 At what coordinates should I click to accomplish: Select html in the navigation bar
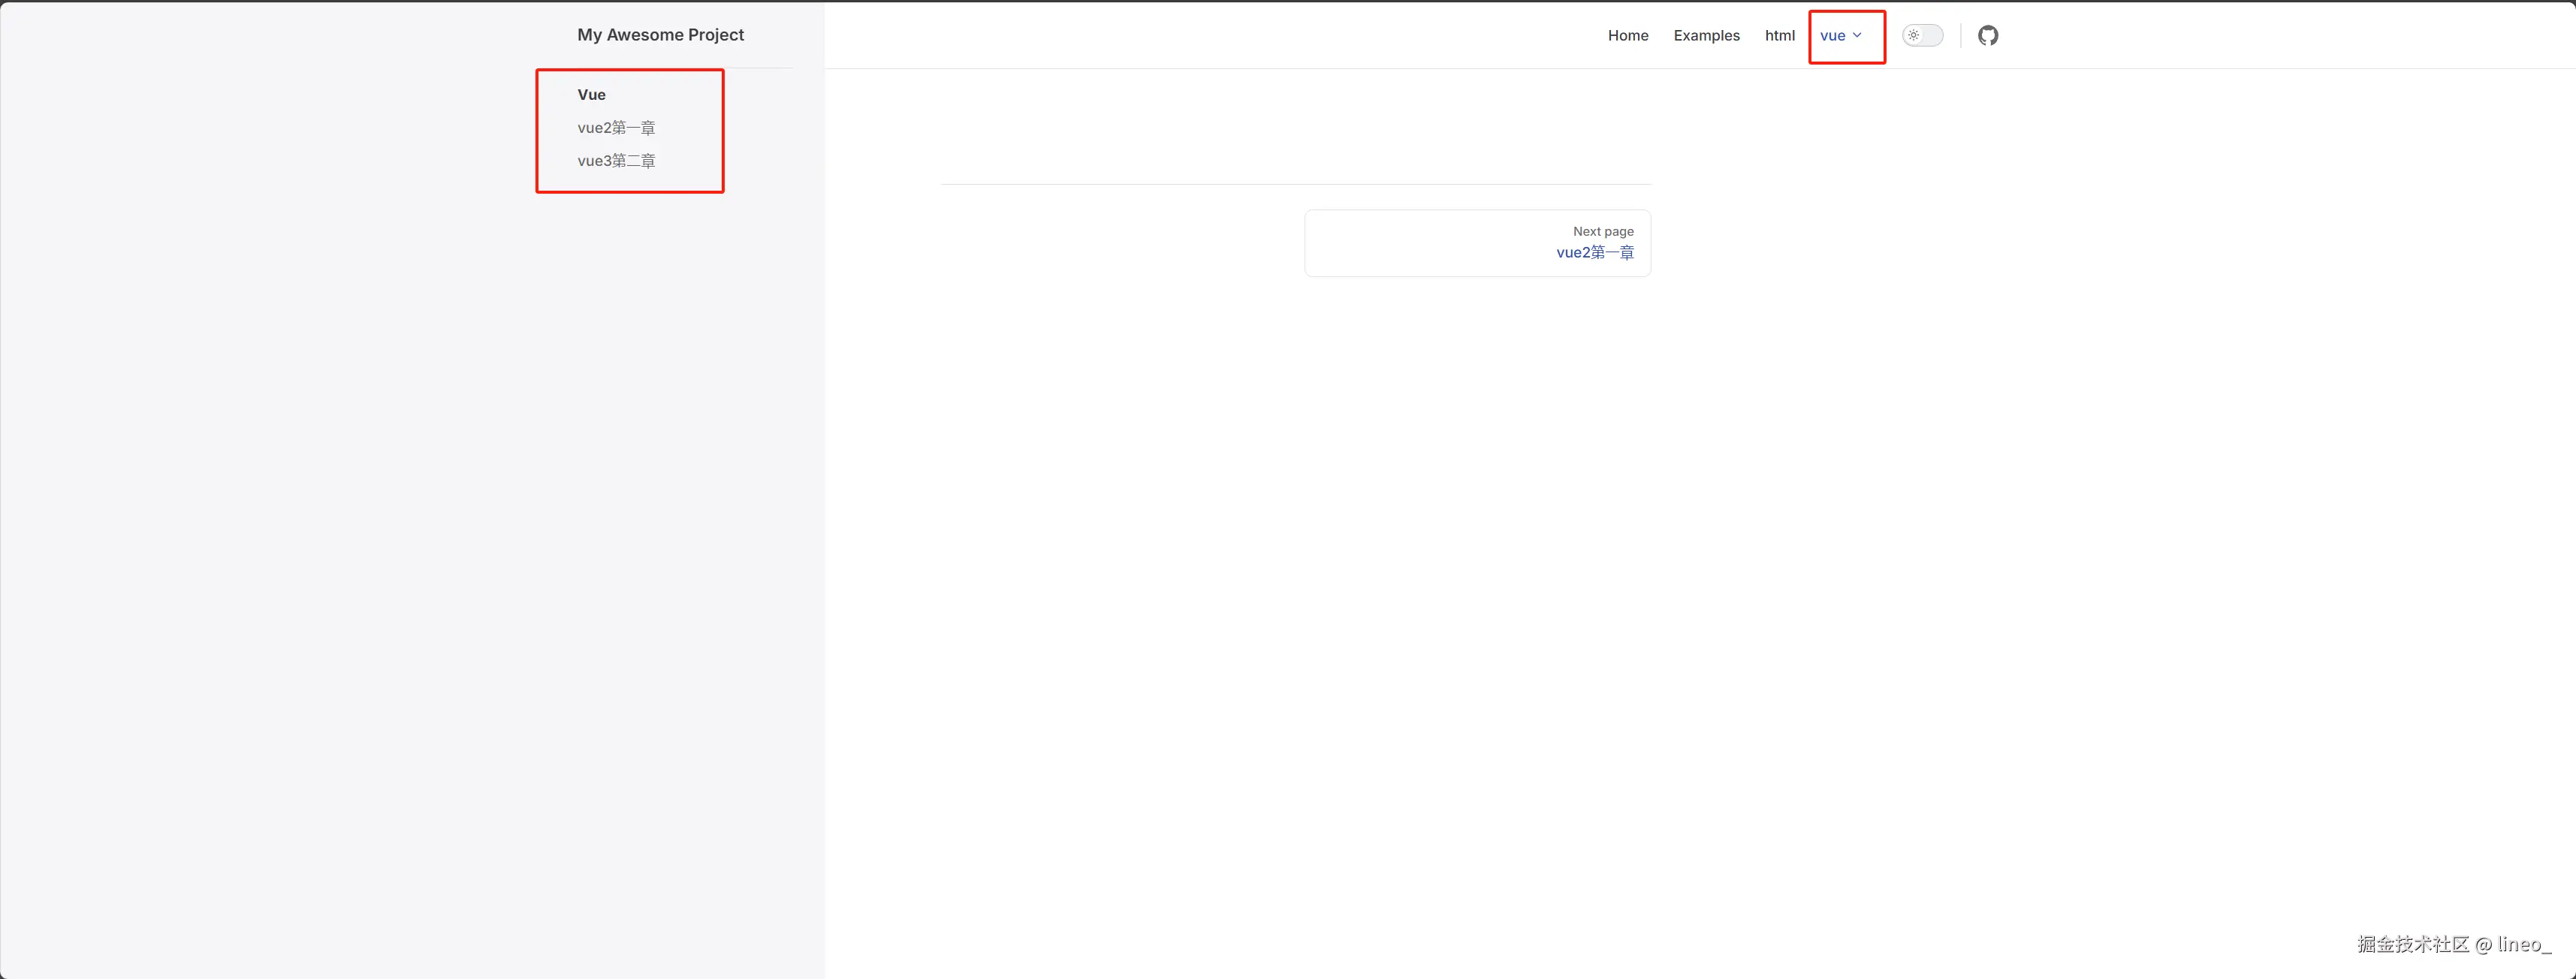[x=1779, y=36]
